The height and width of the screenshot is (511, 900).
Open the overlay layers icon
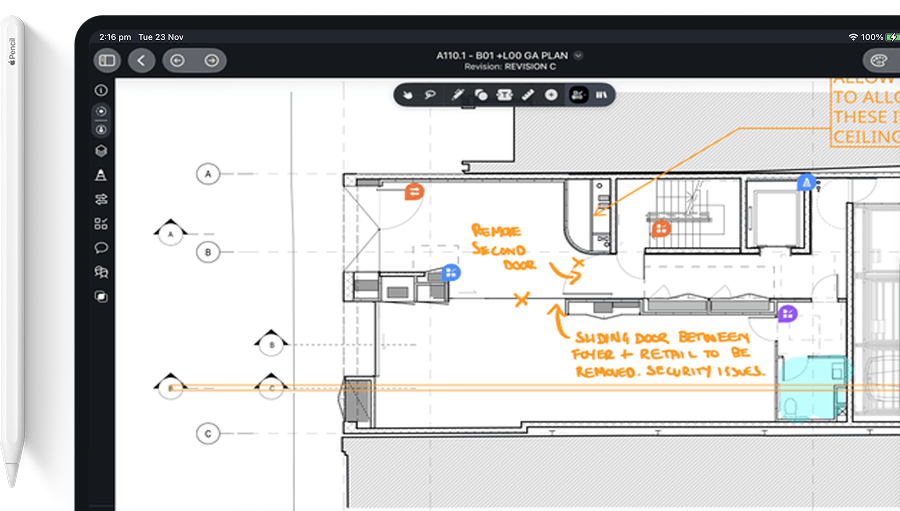click(101, 296)
